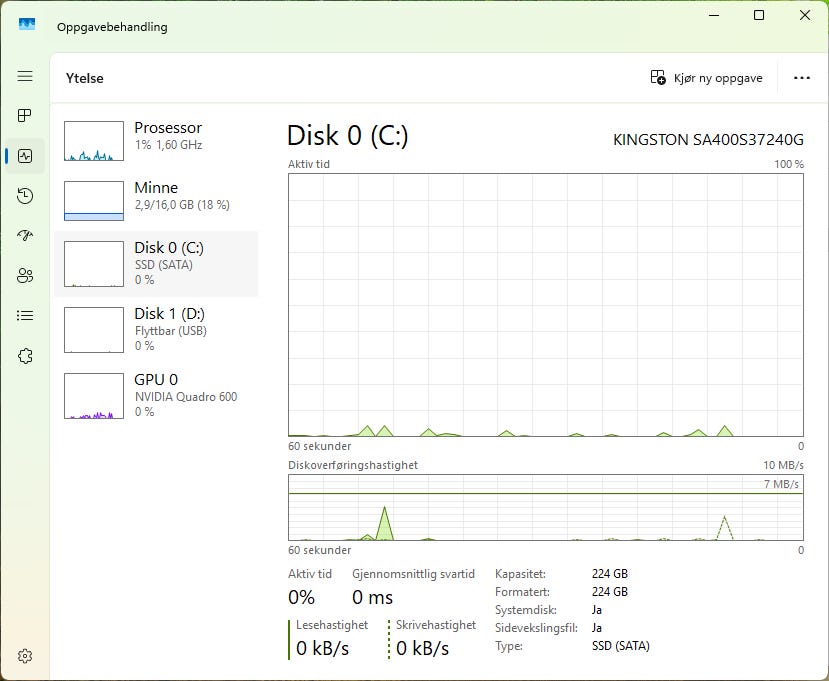Viewport: 829px width, 681px height.
Task: Click the Diskoverføringshastighet graph
Action: click(546, 508)
